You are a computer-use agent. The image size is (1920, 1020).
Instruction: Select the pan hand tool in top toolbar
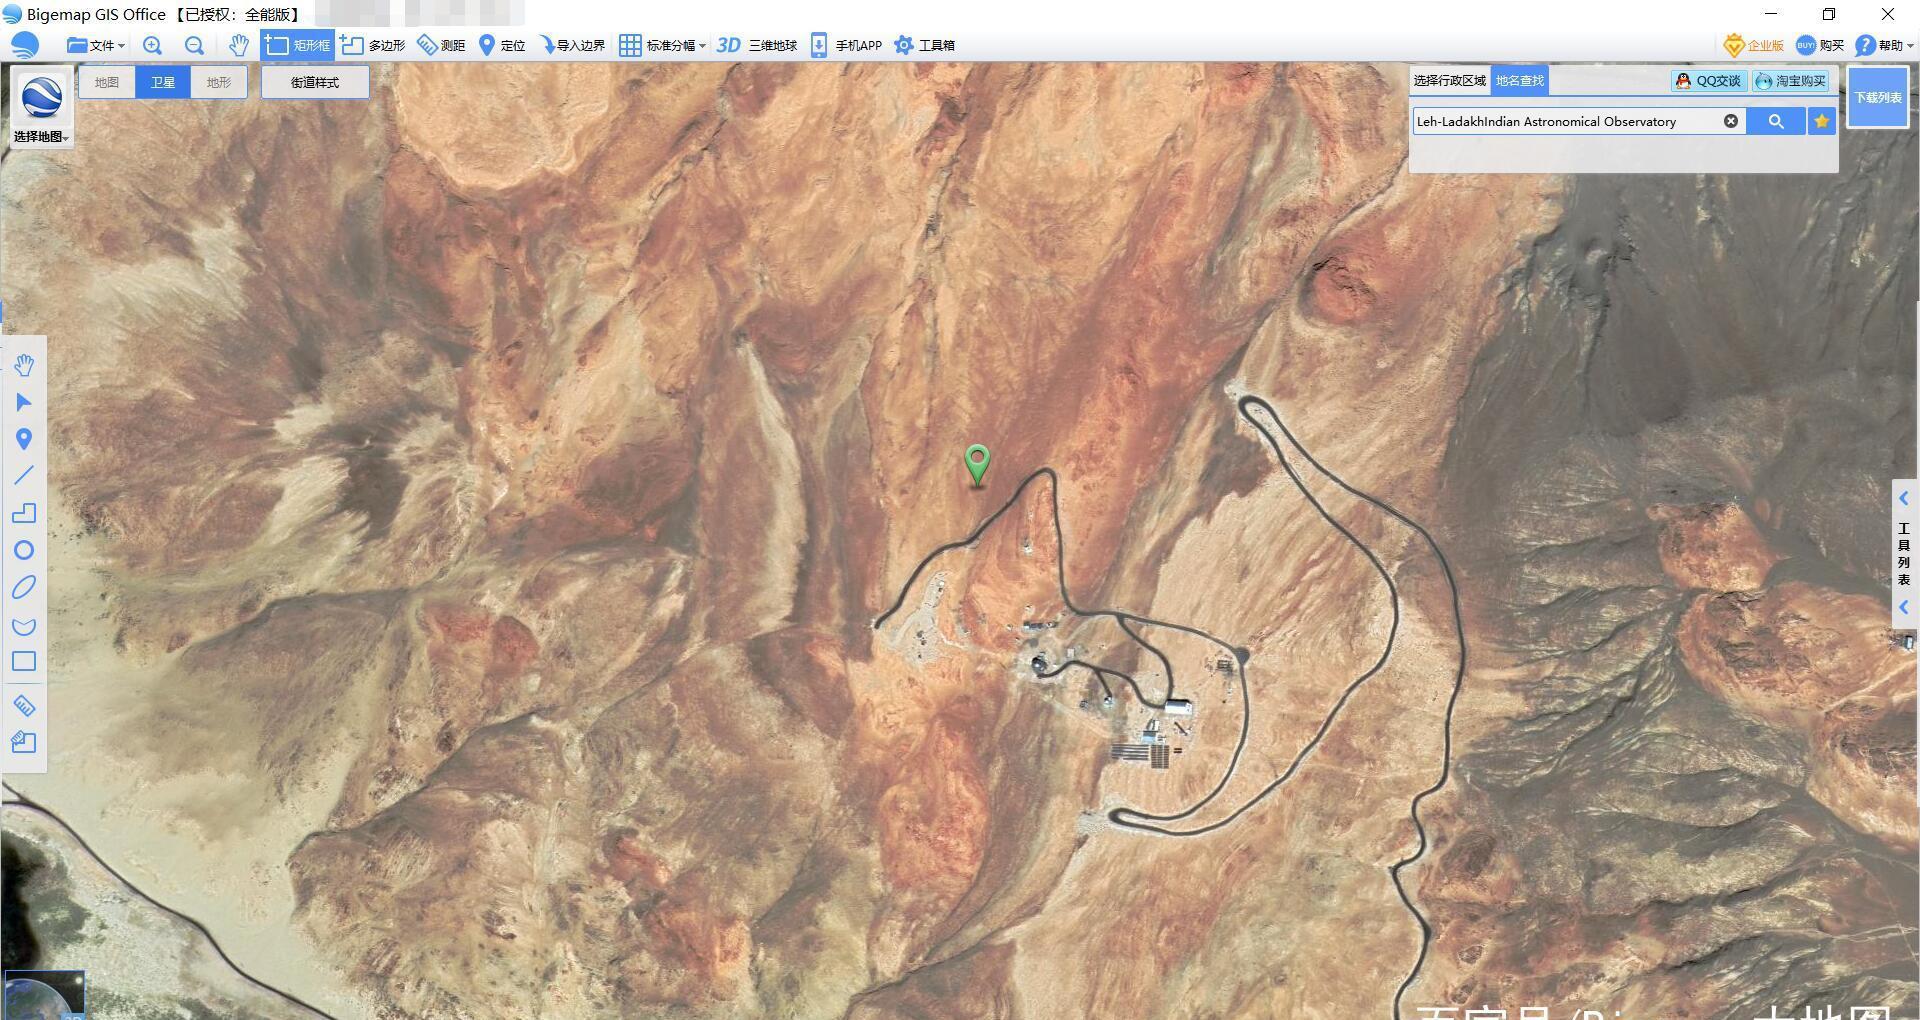click(x=238, y=45)
